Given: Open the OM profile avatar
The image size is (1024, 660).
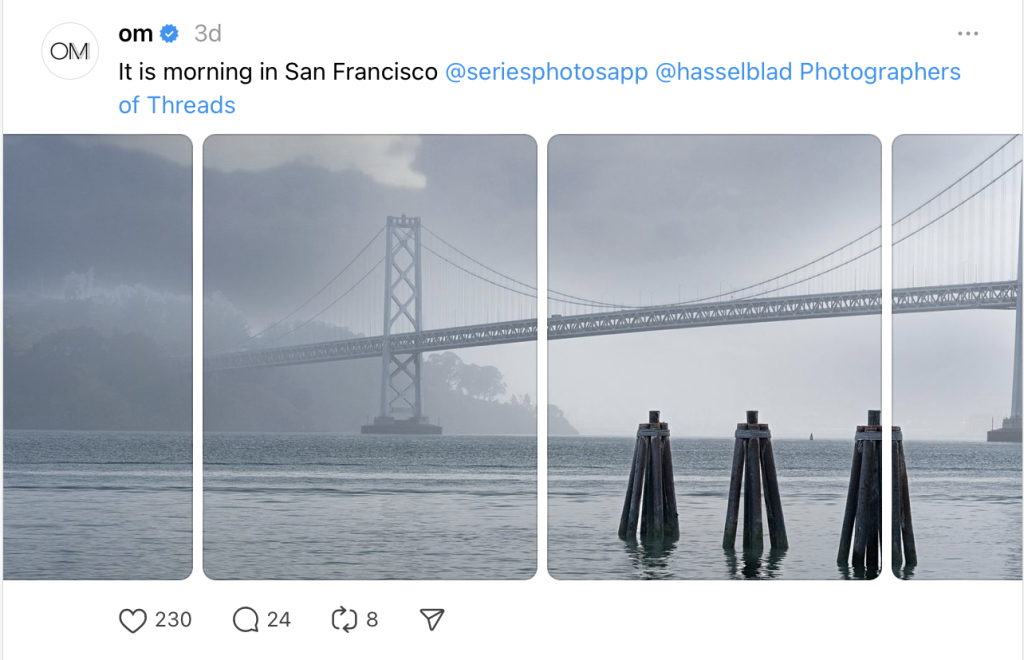Looking at the screenshot, I should 70,51.
